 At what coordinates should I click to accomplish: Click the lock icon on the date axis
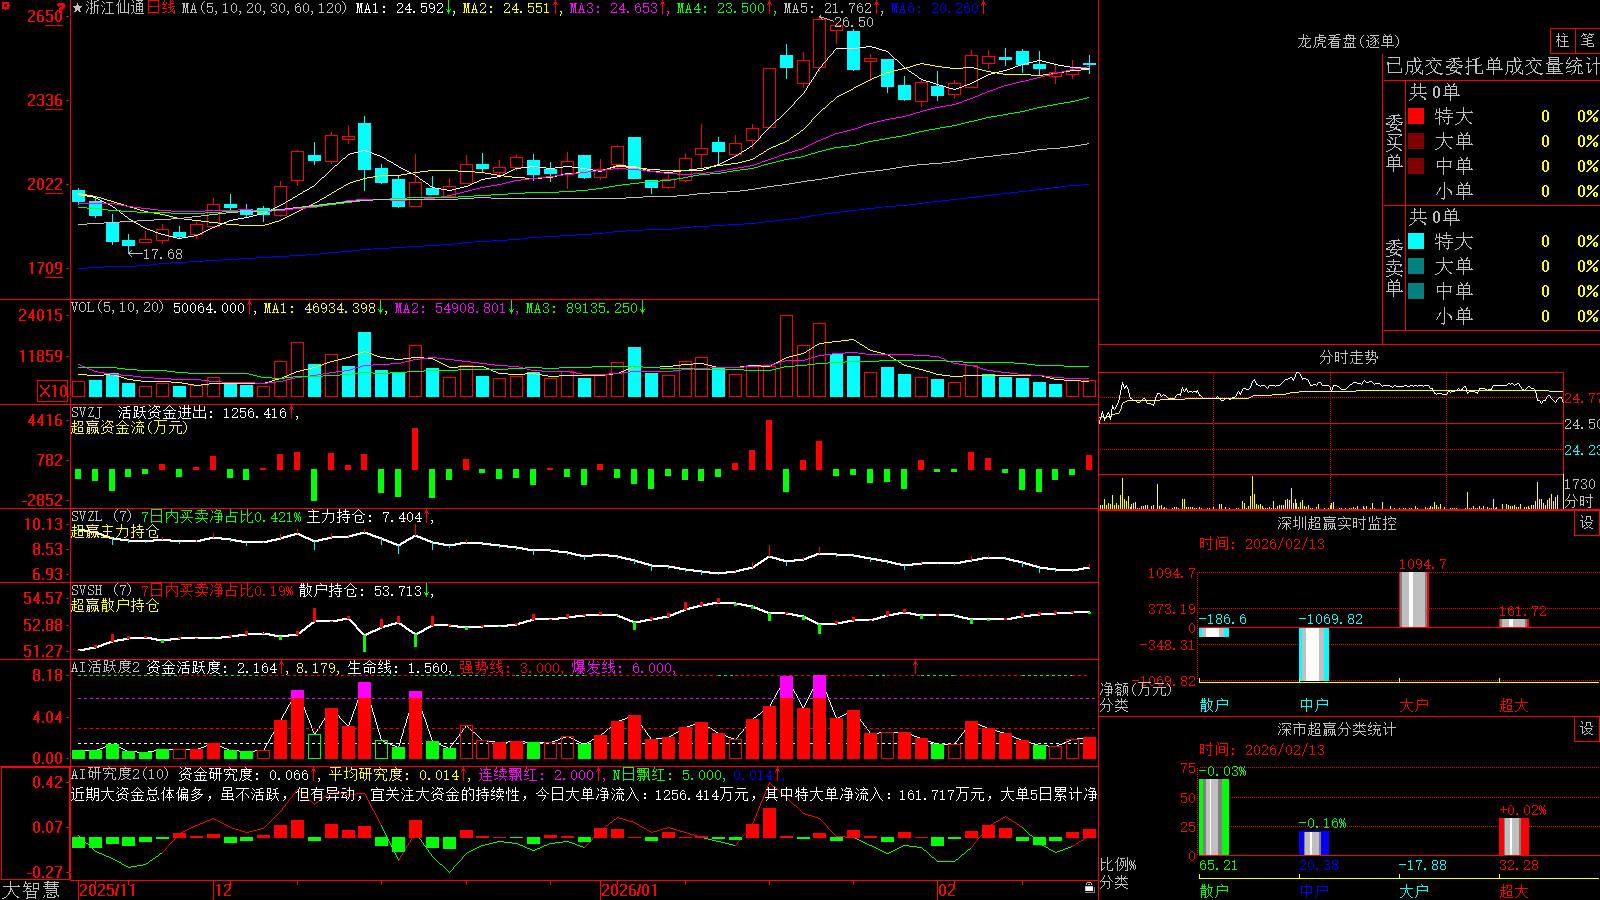click(x=1089, y=888)
